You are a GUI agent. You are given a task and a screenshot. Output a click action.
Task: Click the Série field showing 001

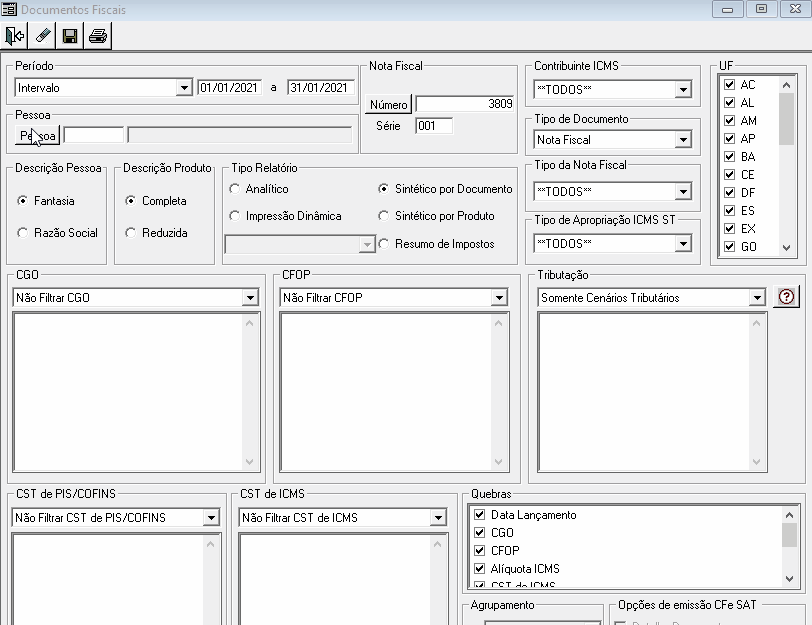click(x=434, y=126)
